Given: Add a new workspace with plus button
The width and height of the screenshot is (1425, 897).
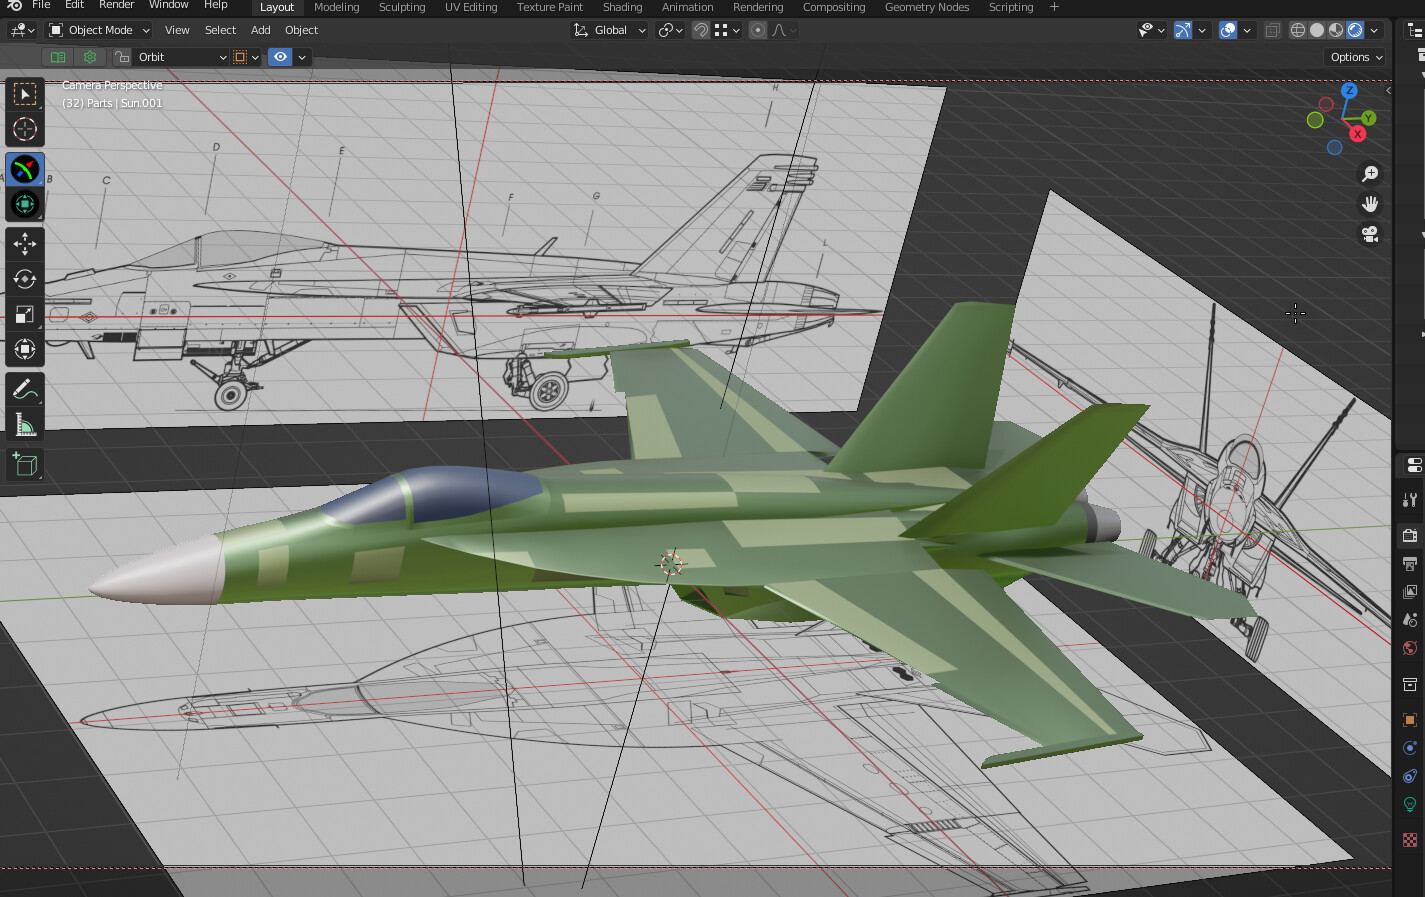Looking at the screenshot, I should point(1054,7).
